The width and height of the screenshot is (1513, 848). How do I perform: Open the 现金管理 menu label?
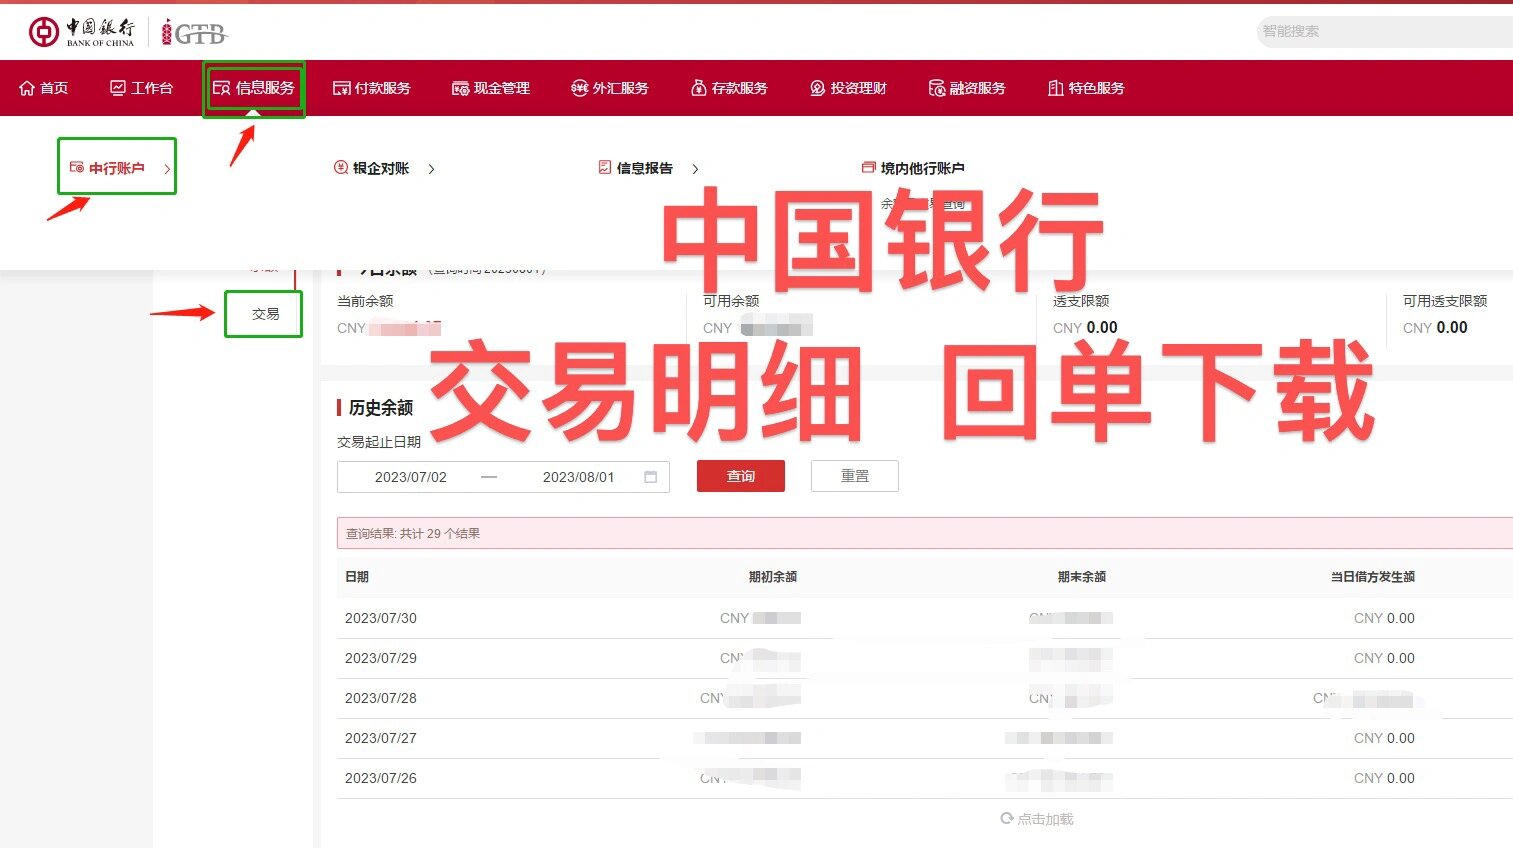[502, 88]
